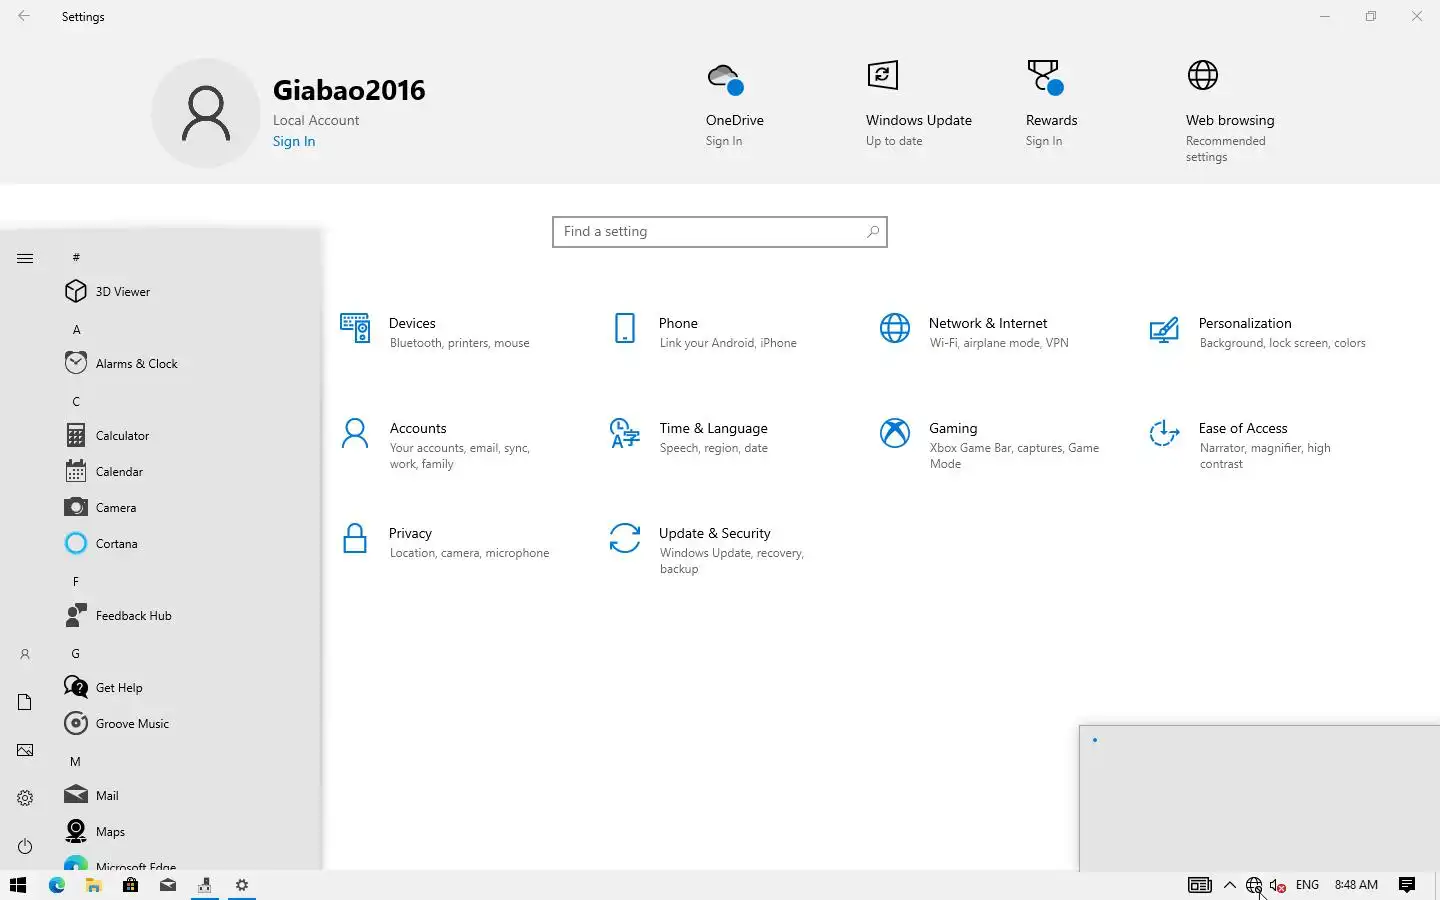Click the Giabao2016 profile avatar
Image resolution: width=1440 pixels, height=900 pixels.
pyautogui.click(x=206, y=113)
